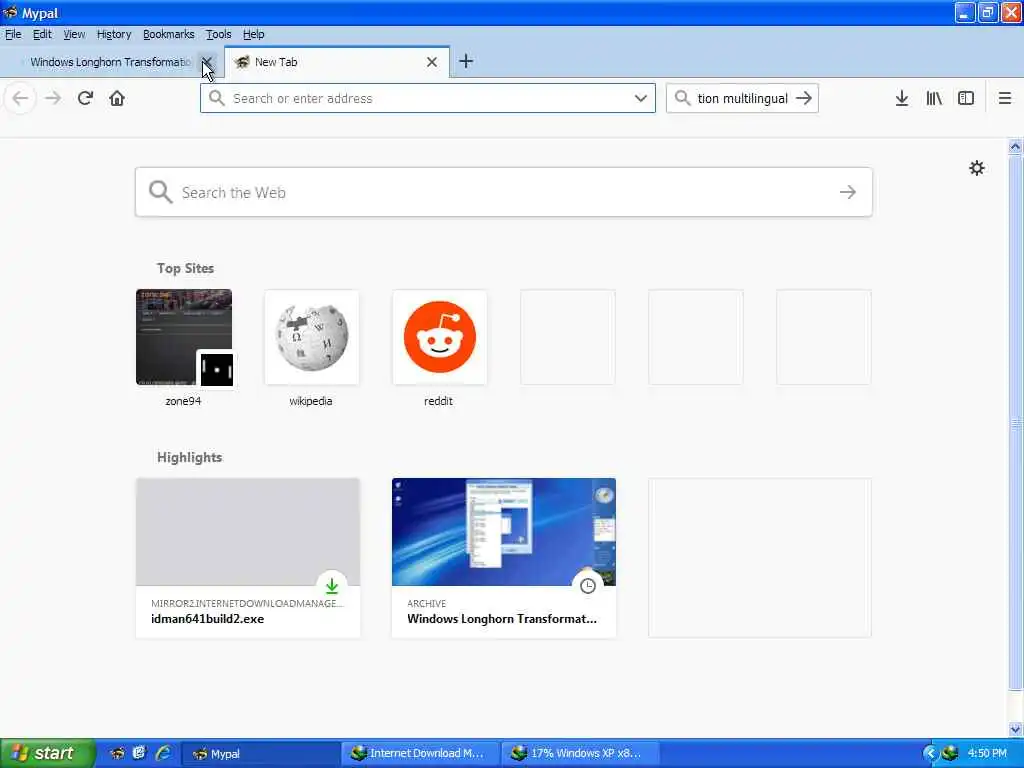Switch to Internet Download Manager taskbar window
This screenshot has width=1024, height=768.
coord(420,753)
